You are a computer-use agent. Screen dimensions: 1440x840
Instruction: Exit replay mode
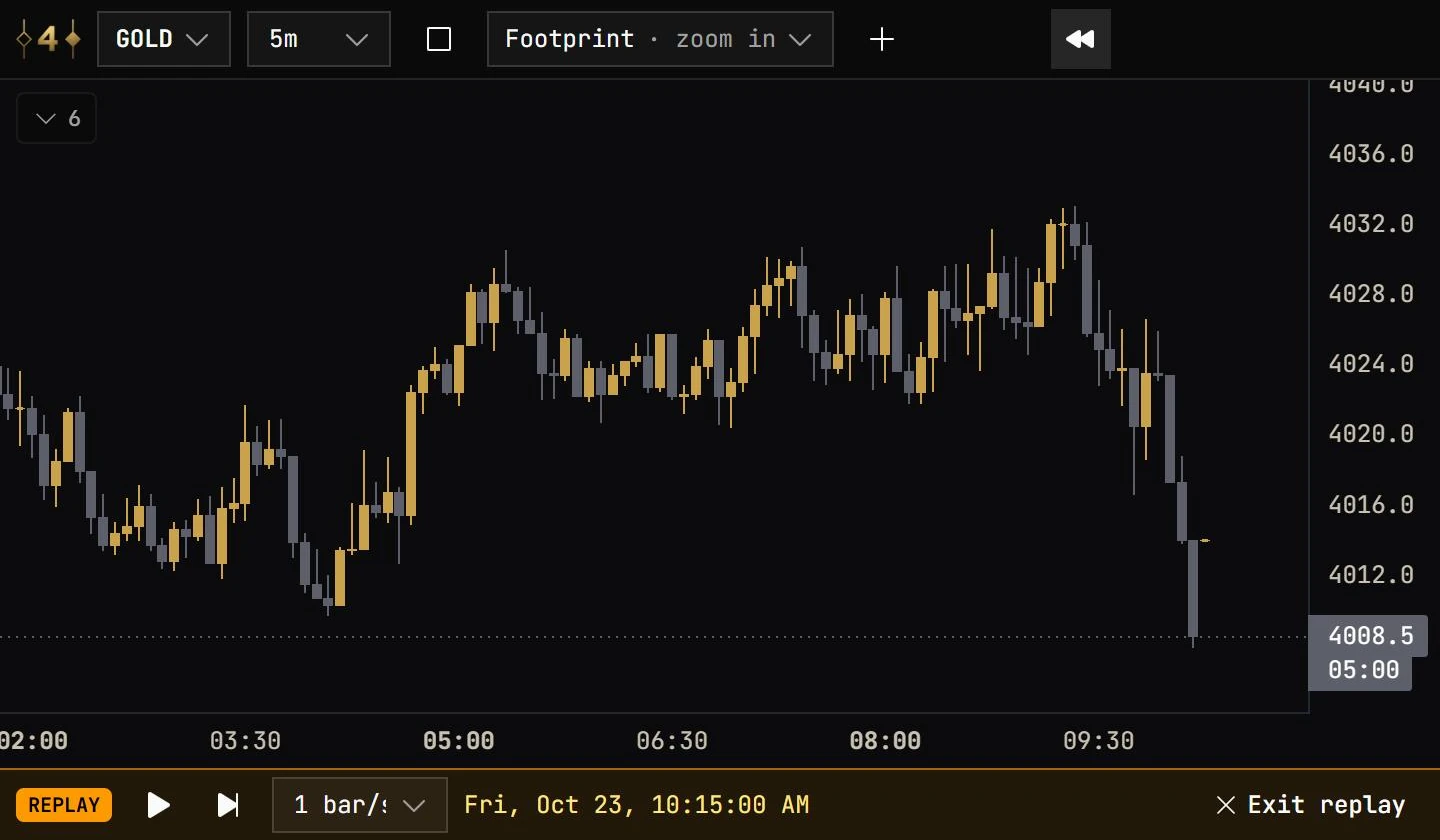pos(1310,805)
